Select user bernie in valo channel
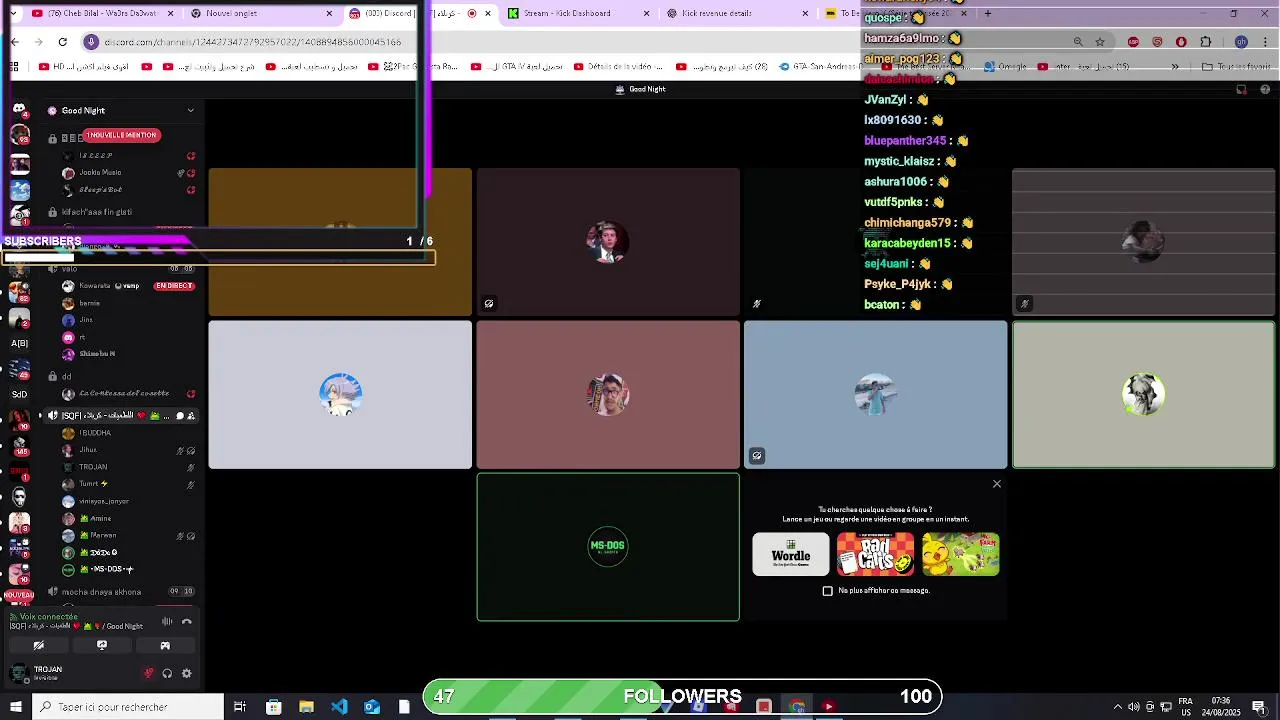The height and width of the screenshot is (720, 1280). click(90, 303)
